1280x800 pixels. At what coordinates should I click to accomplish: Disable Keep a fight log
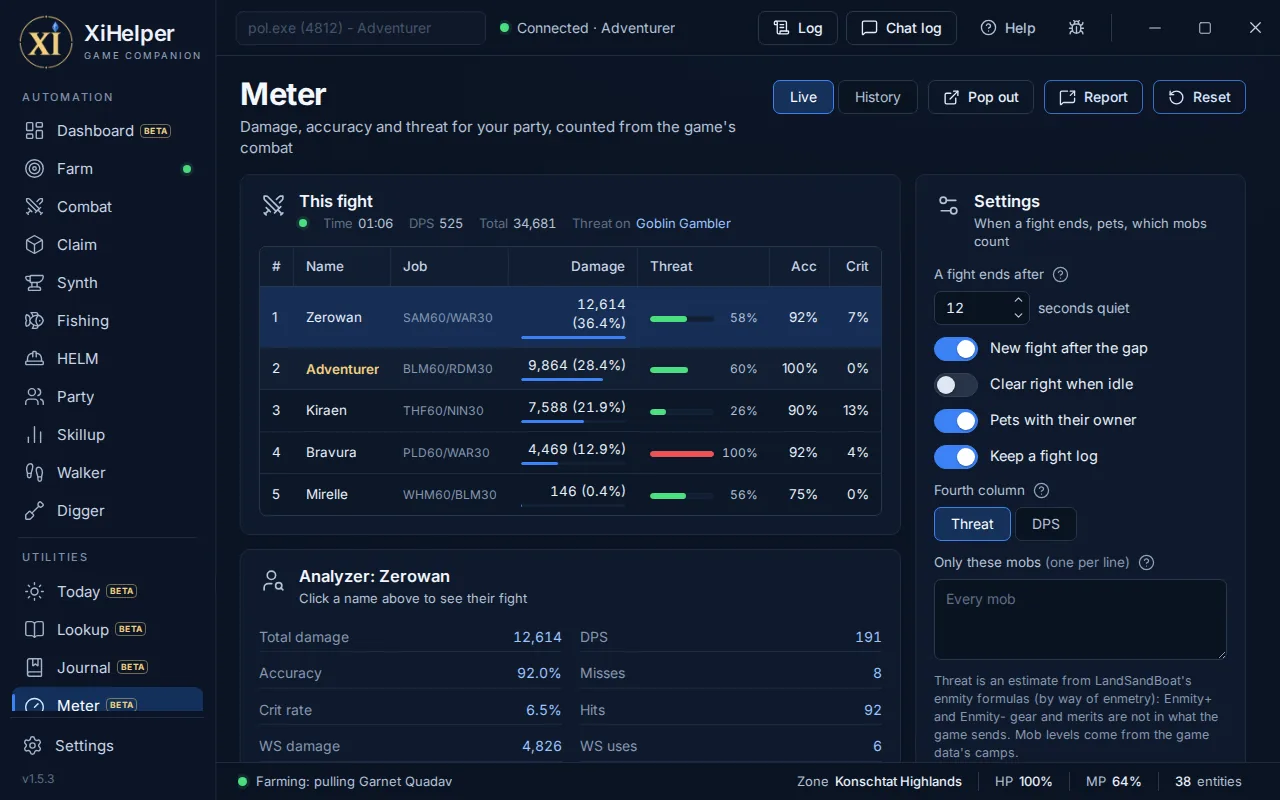click(956, 456)
